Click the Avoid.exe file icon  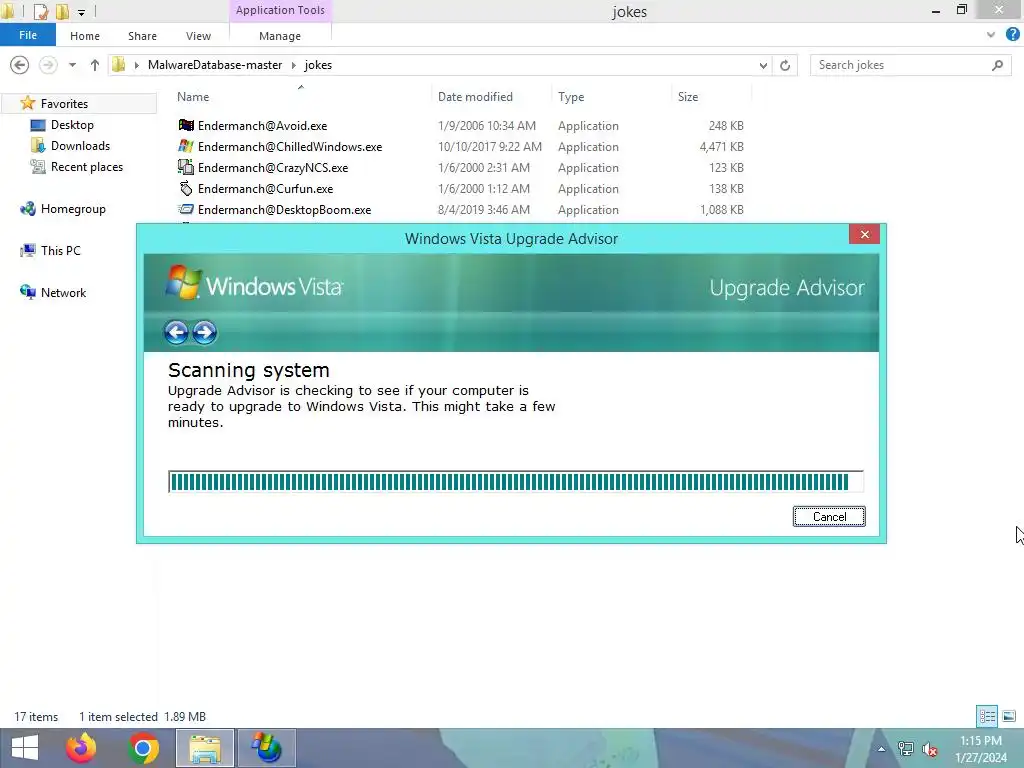pyautogui.click(x=186, y=125)
